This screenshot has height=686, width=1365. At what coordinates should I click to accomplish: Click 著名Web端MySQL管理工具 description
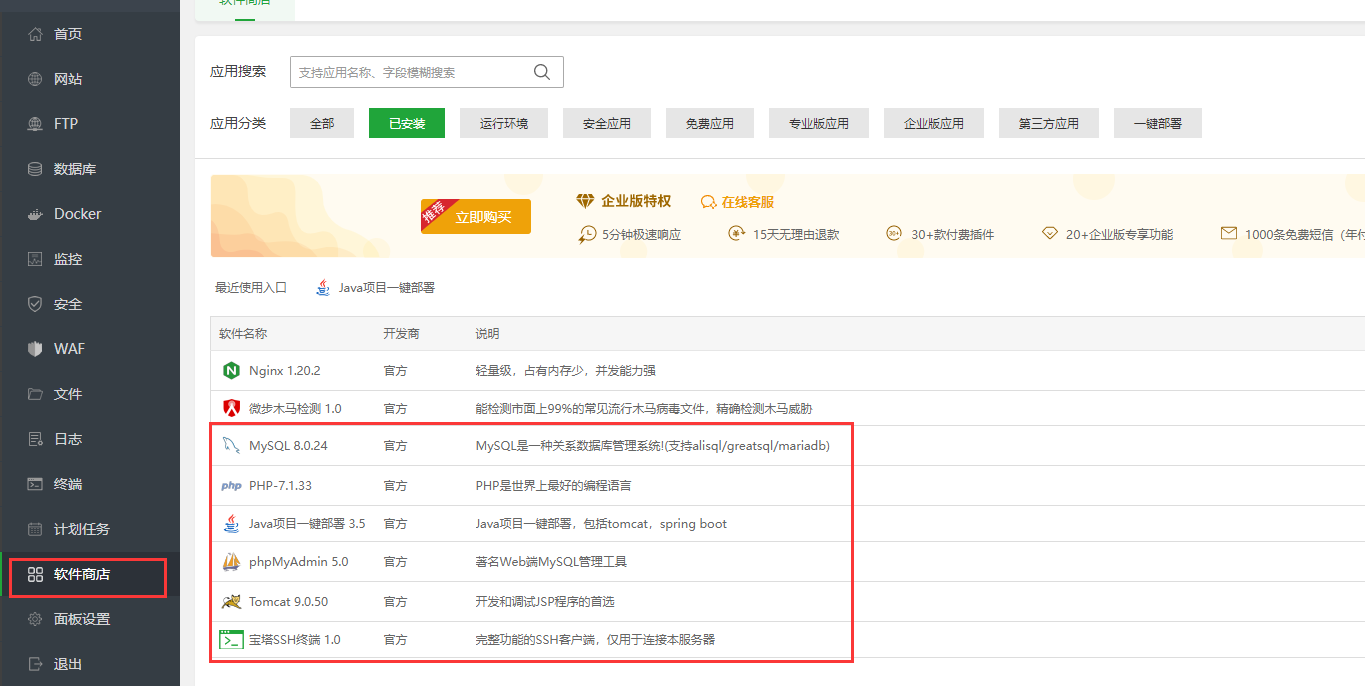[x=551, y=562]
